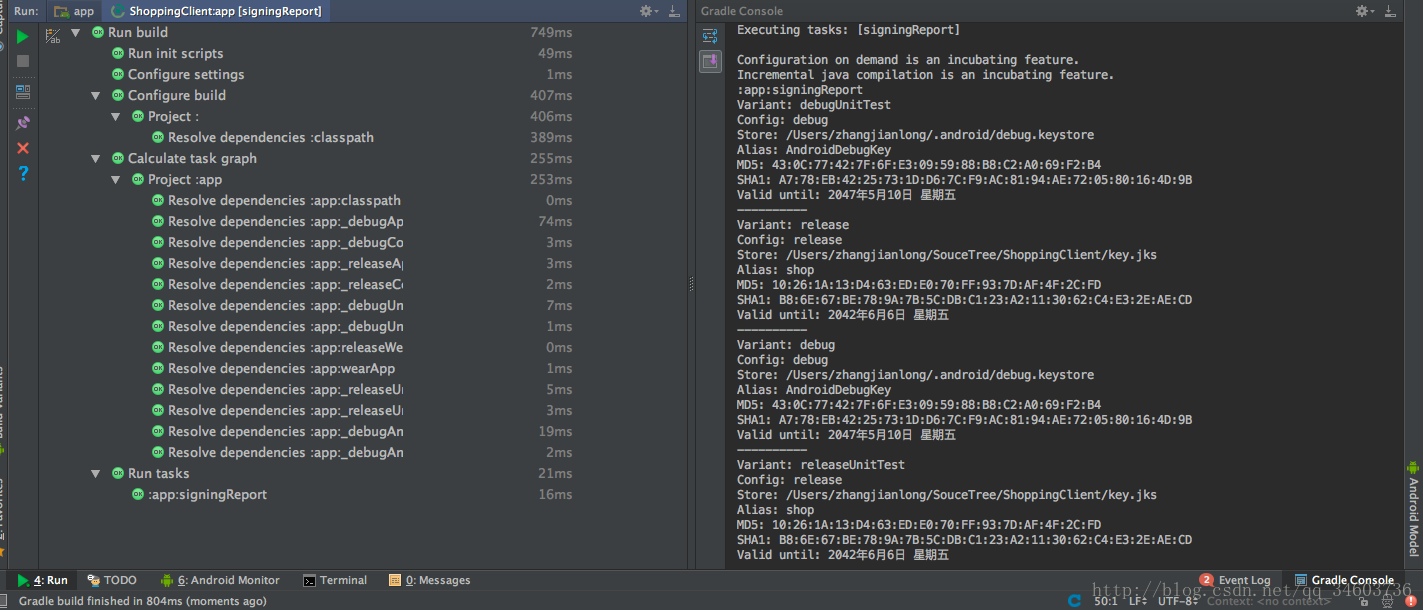Image resolution: width=1423 pixels, height=610 pixels.
Task: Pin the Run tab with the pushpin icon
Action: click(23, 123)
